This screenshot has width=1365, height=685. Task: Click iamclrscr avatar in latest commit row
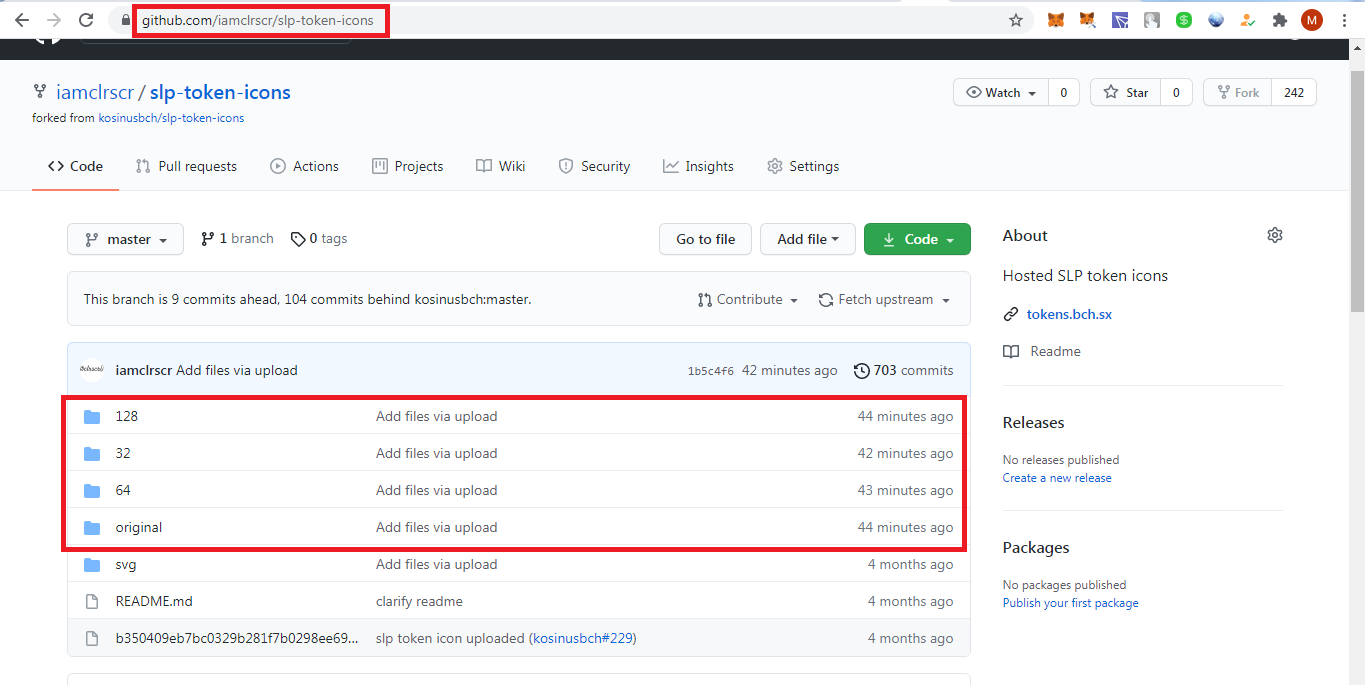[92, 370]
